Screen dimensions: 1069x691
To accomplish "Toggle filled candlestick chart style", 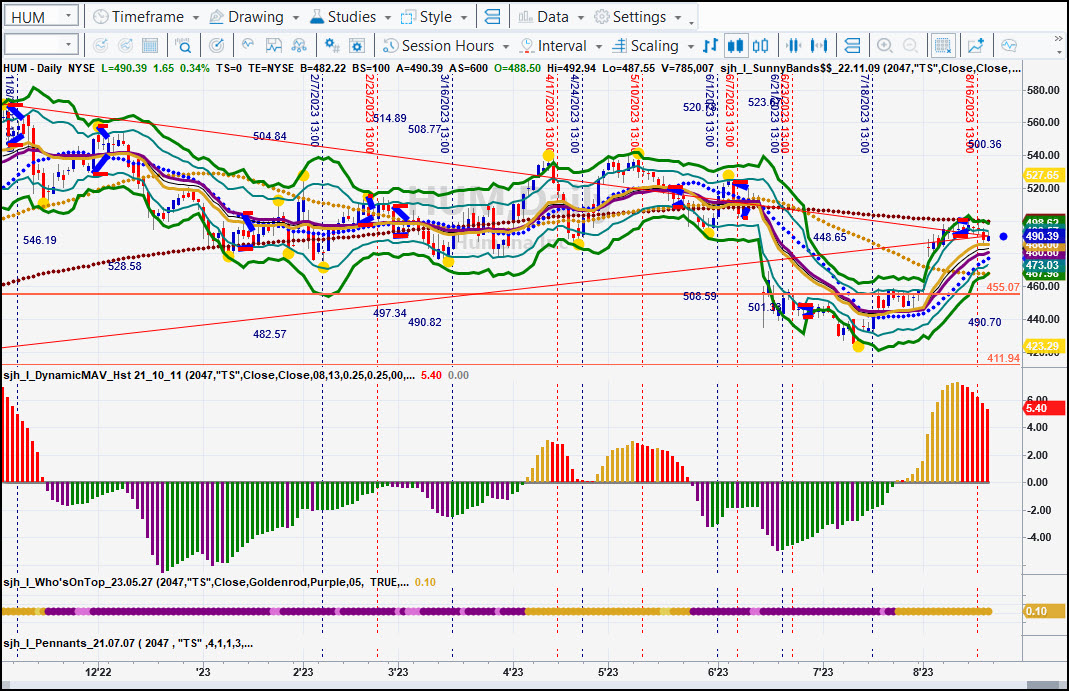I will click(x=736, y=46).
